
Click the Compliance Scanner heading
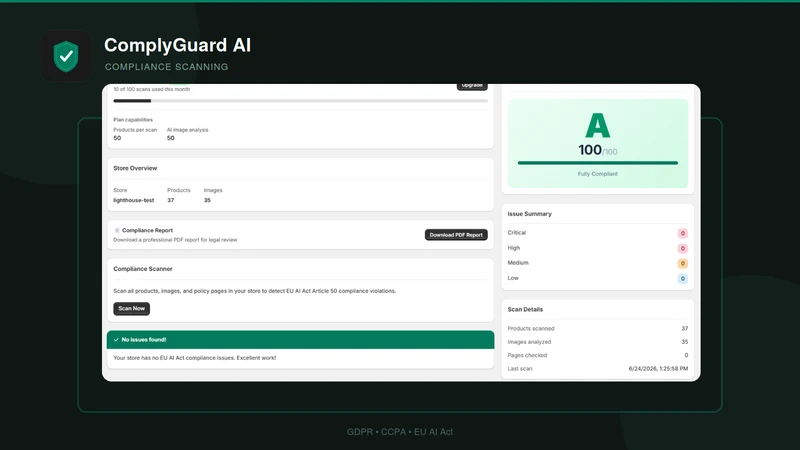[143, 269]
